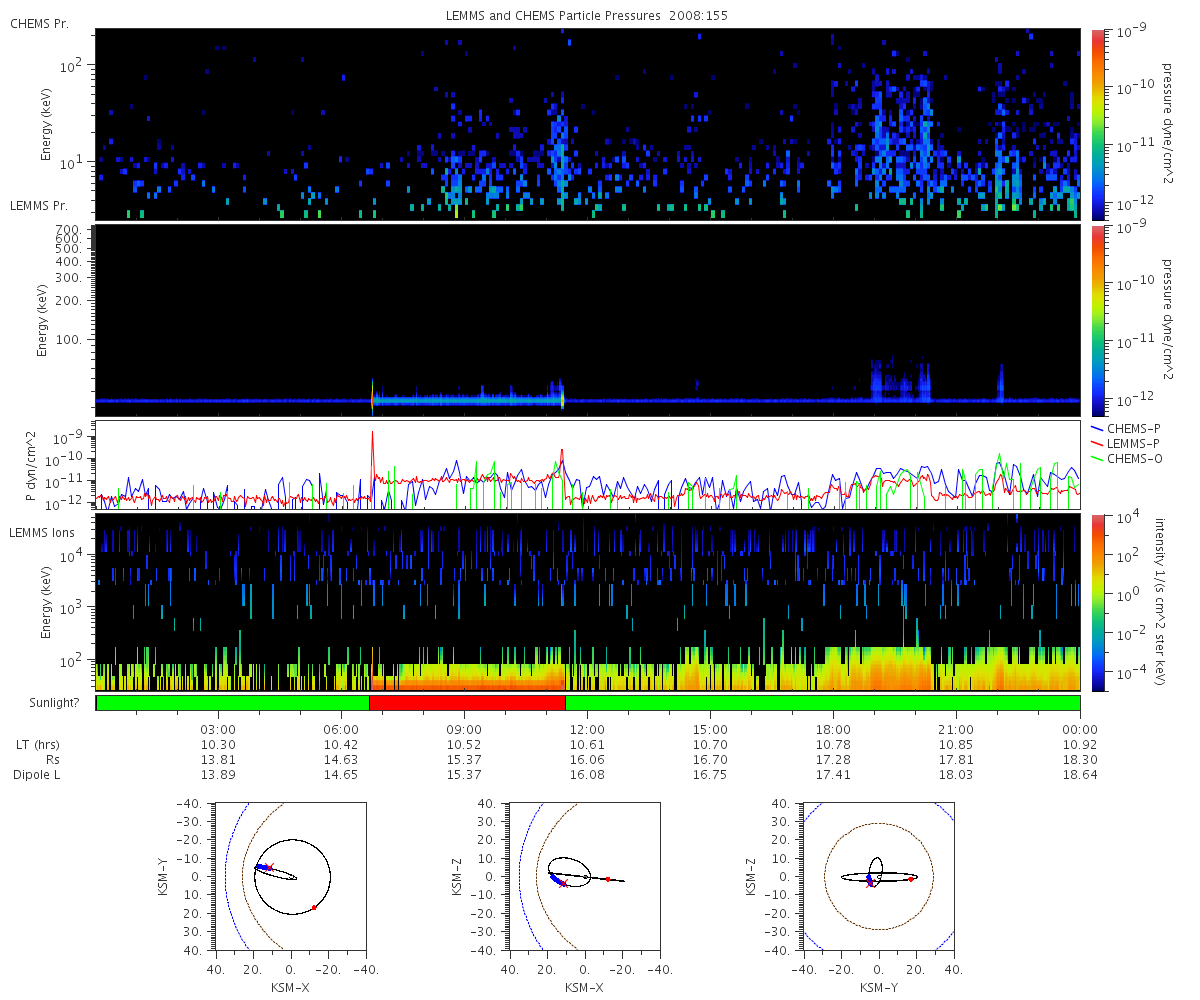Image resolution: width=1200 pixels, height=1000 pixels.
Task: Click the red segment of Sunlight bar
Action: pyautogui.click(x=467, y=703)
